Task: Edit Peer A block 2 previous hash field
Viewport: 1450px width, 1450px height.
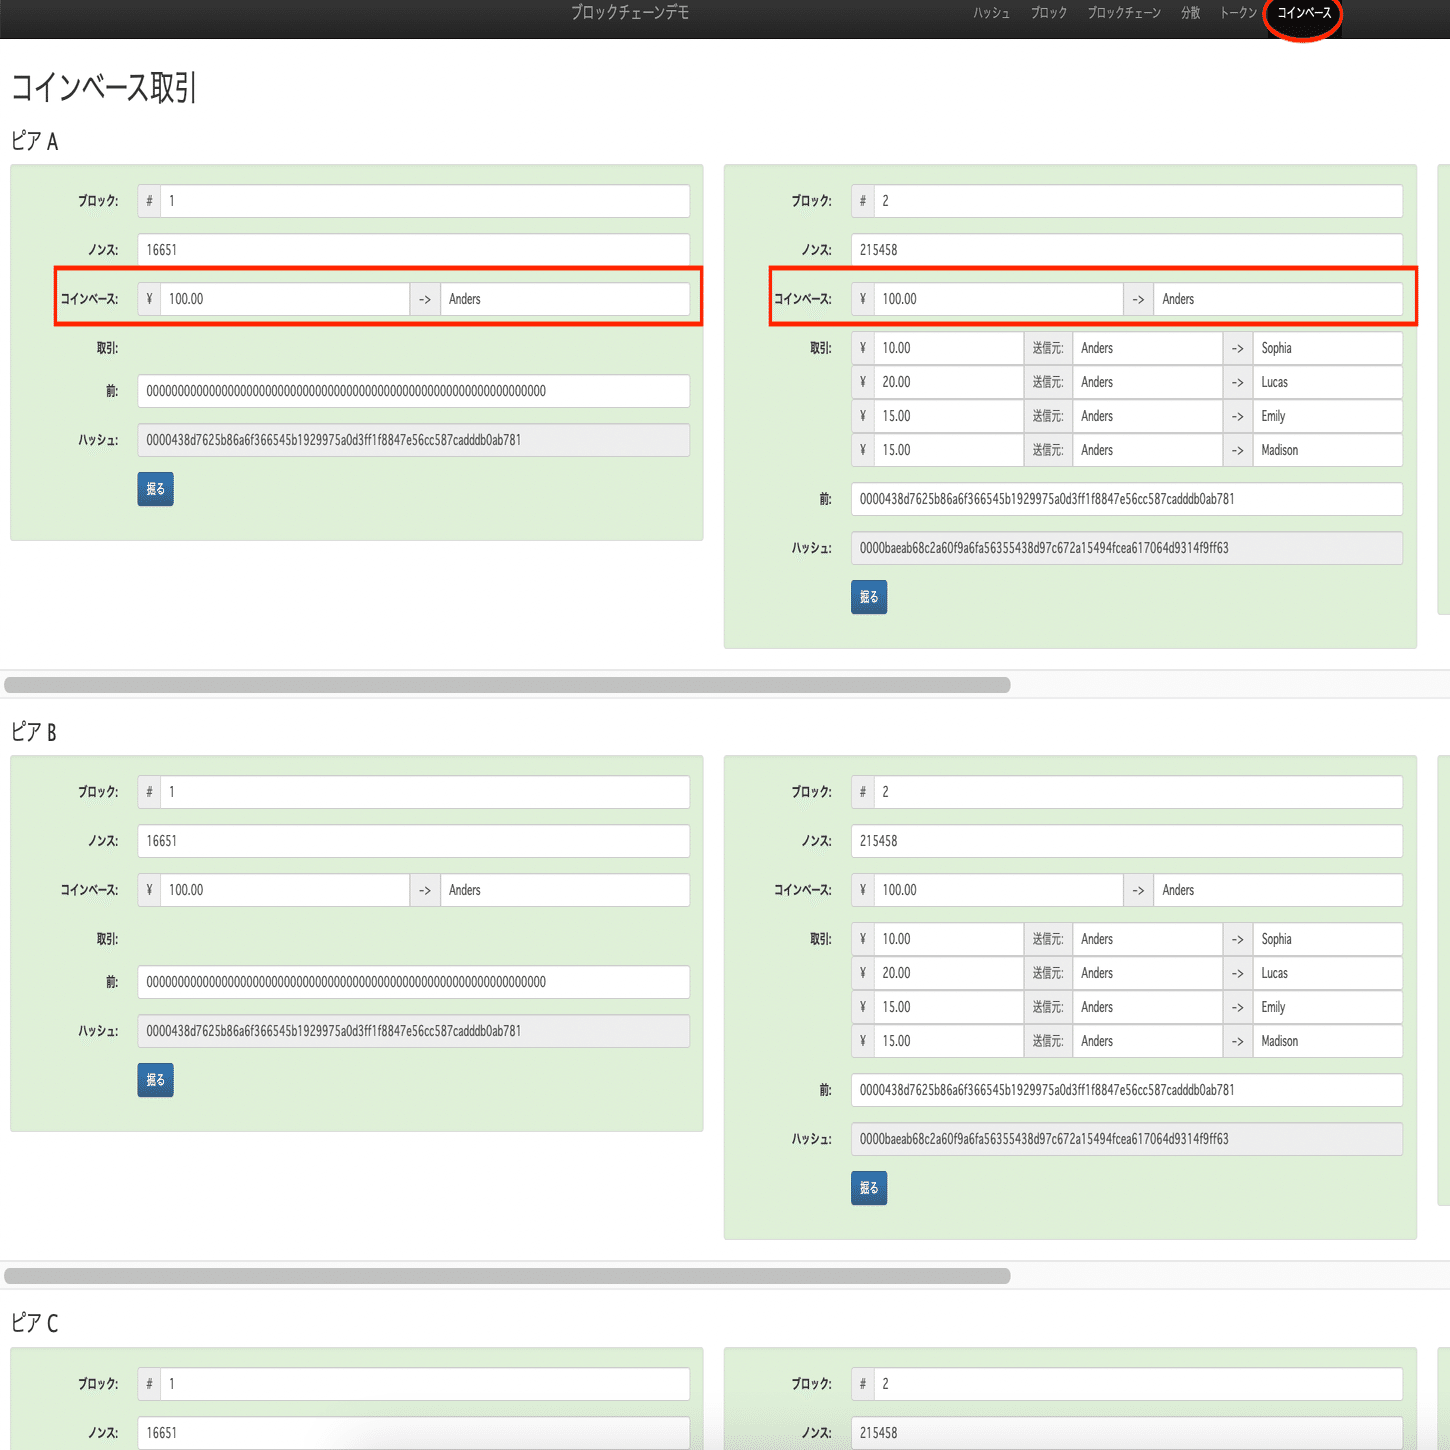Action: [x=1127, y=499]
